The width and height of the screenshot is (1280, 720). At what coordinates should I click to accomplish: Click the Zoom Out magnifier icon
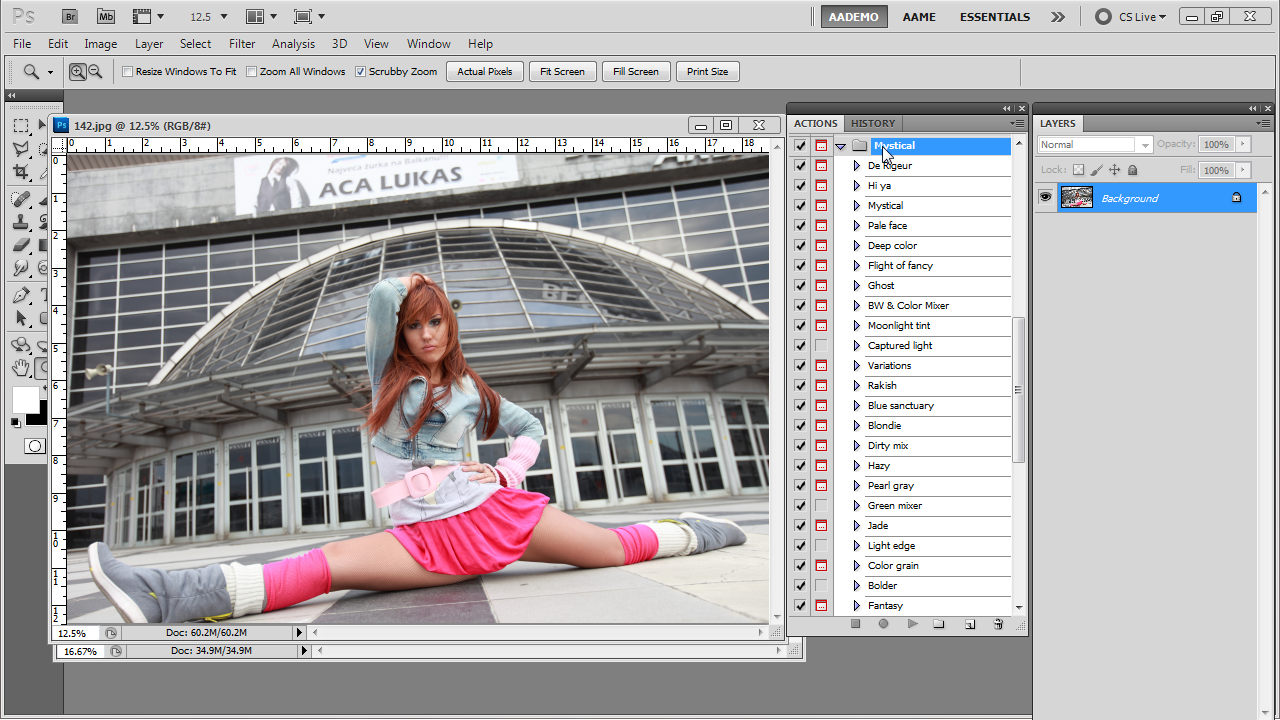point(95,72)
